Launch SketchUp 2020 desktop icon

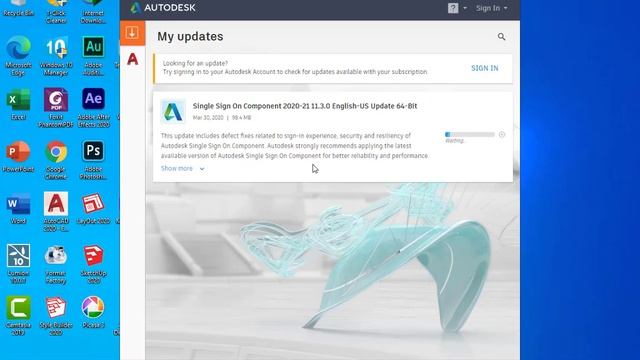(x=93, y=264)
